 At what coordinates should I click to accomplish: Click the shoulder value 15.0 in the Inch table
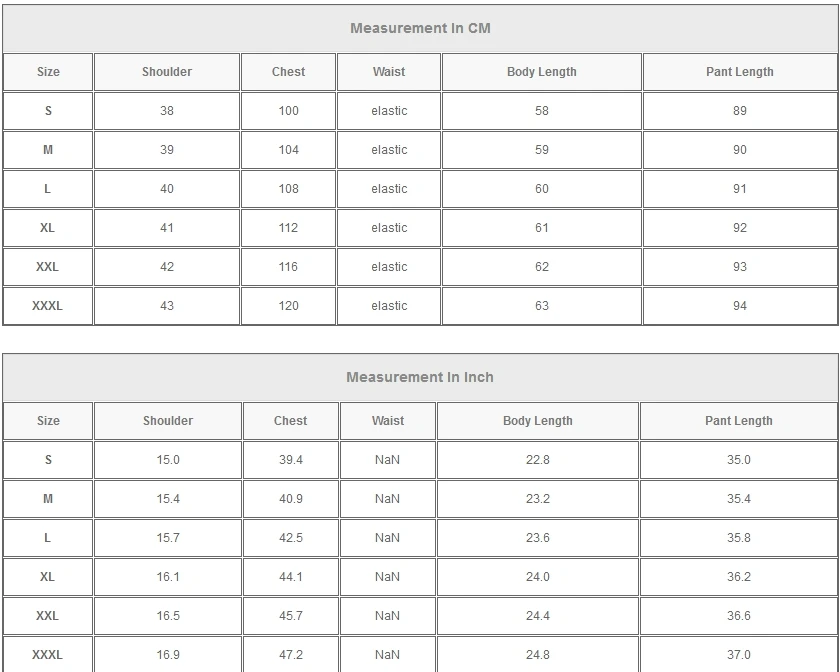pyautogui.click(x=168, y=460)
